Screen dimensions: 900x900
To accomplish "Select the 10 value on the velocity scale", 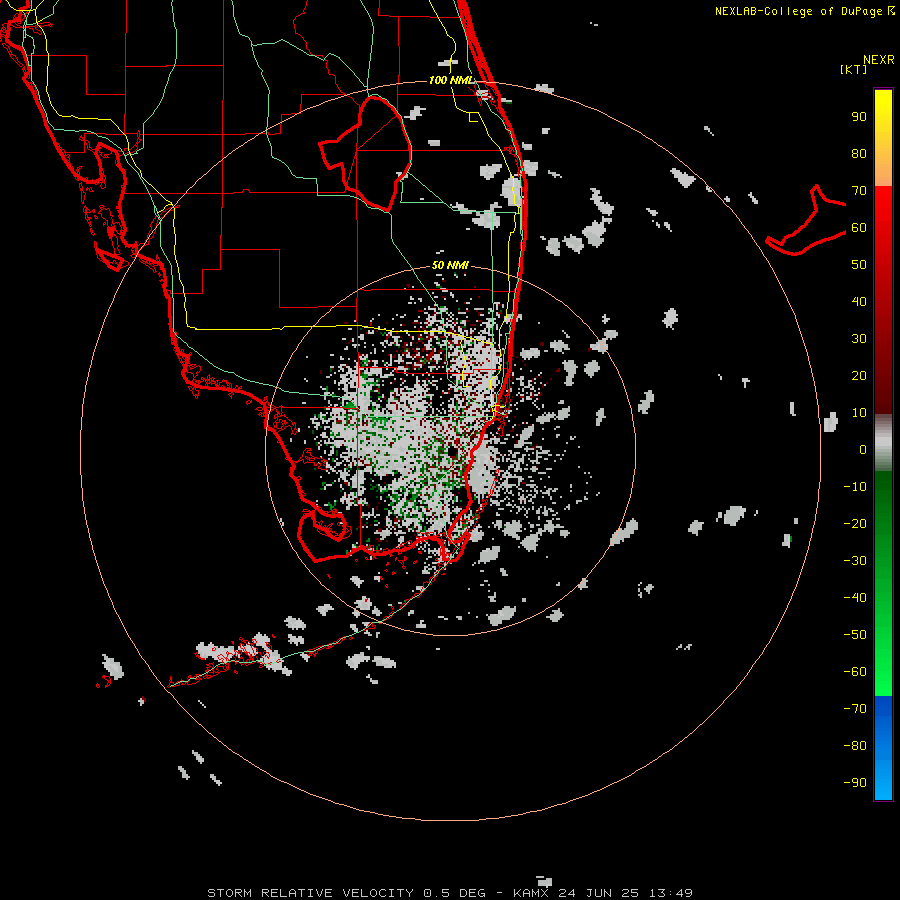I will coord(859,413).
